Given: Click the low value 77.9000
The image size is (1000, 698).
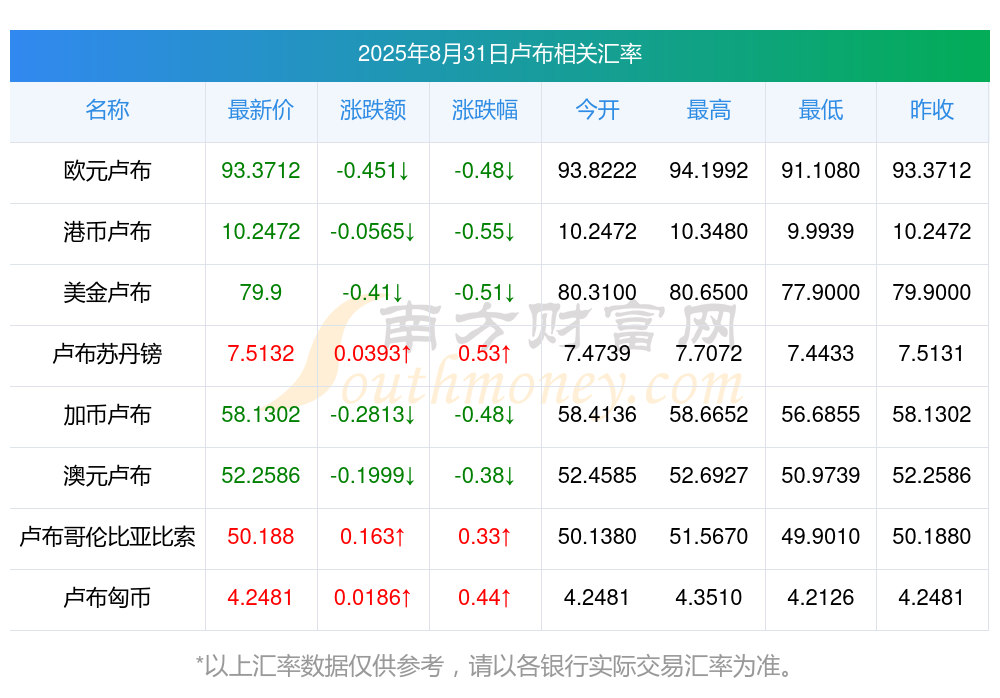Looking at the screenshot, I should [821, 292].
